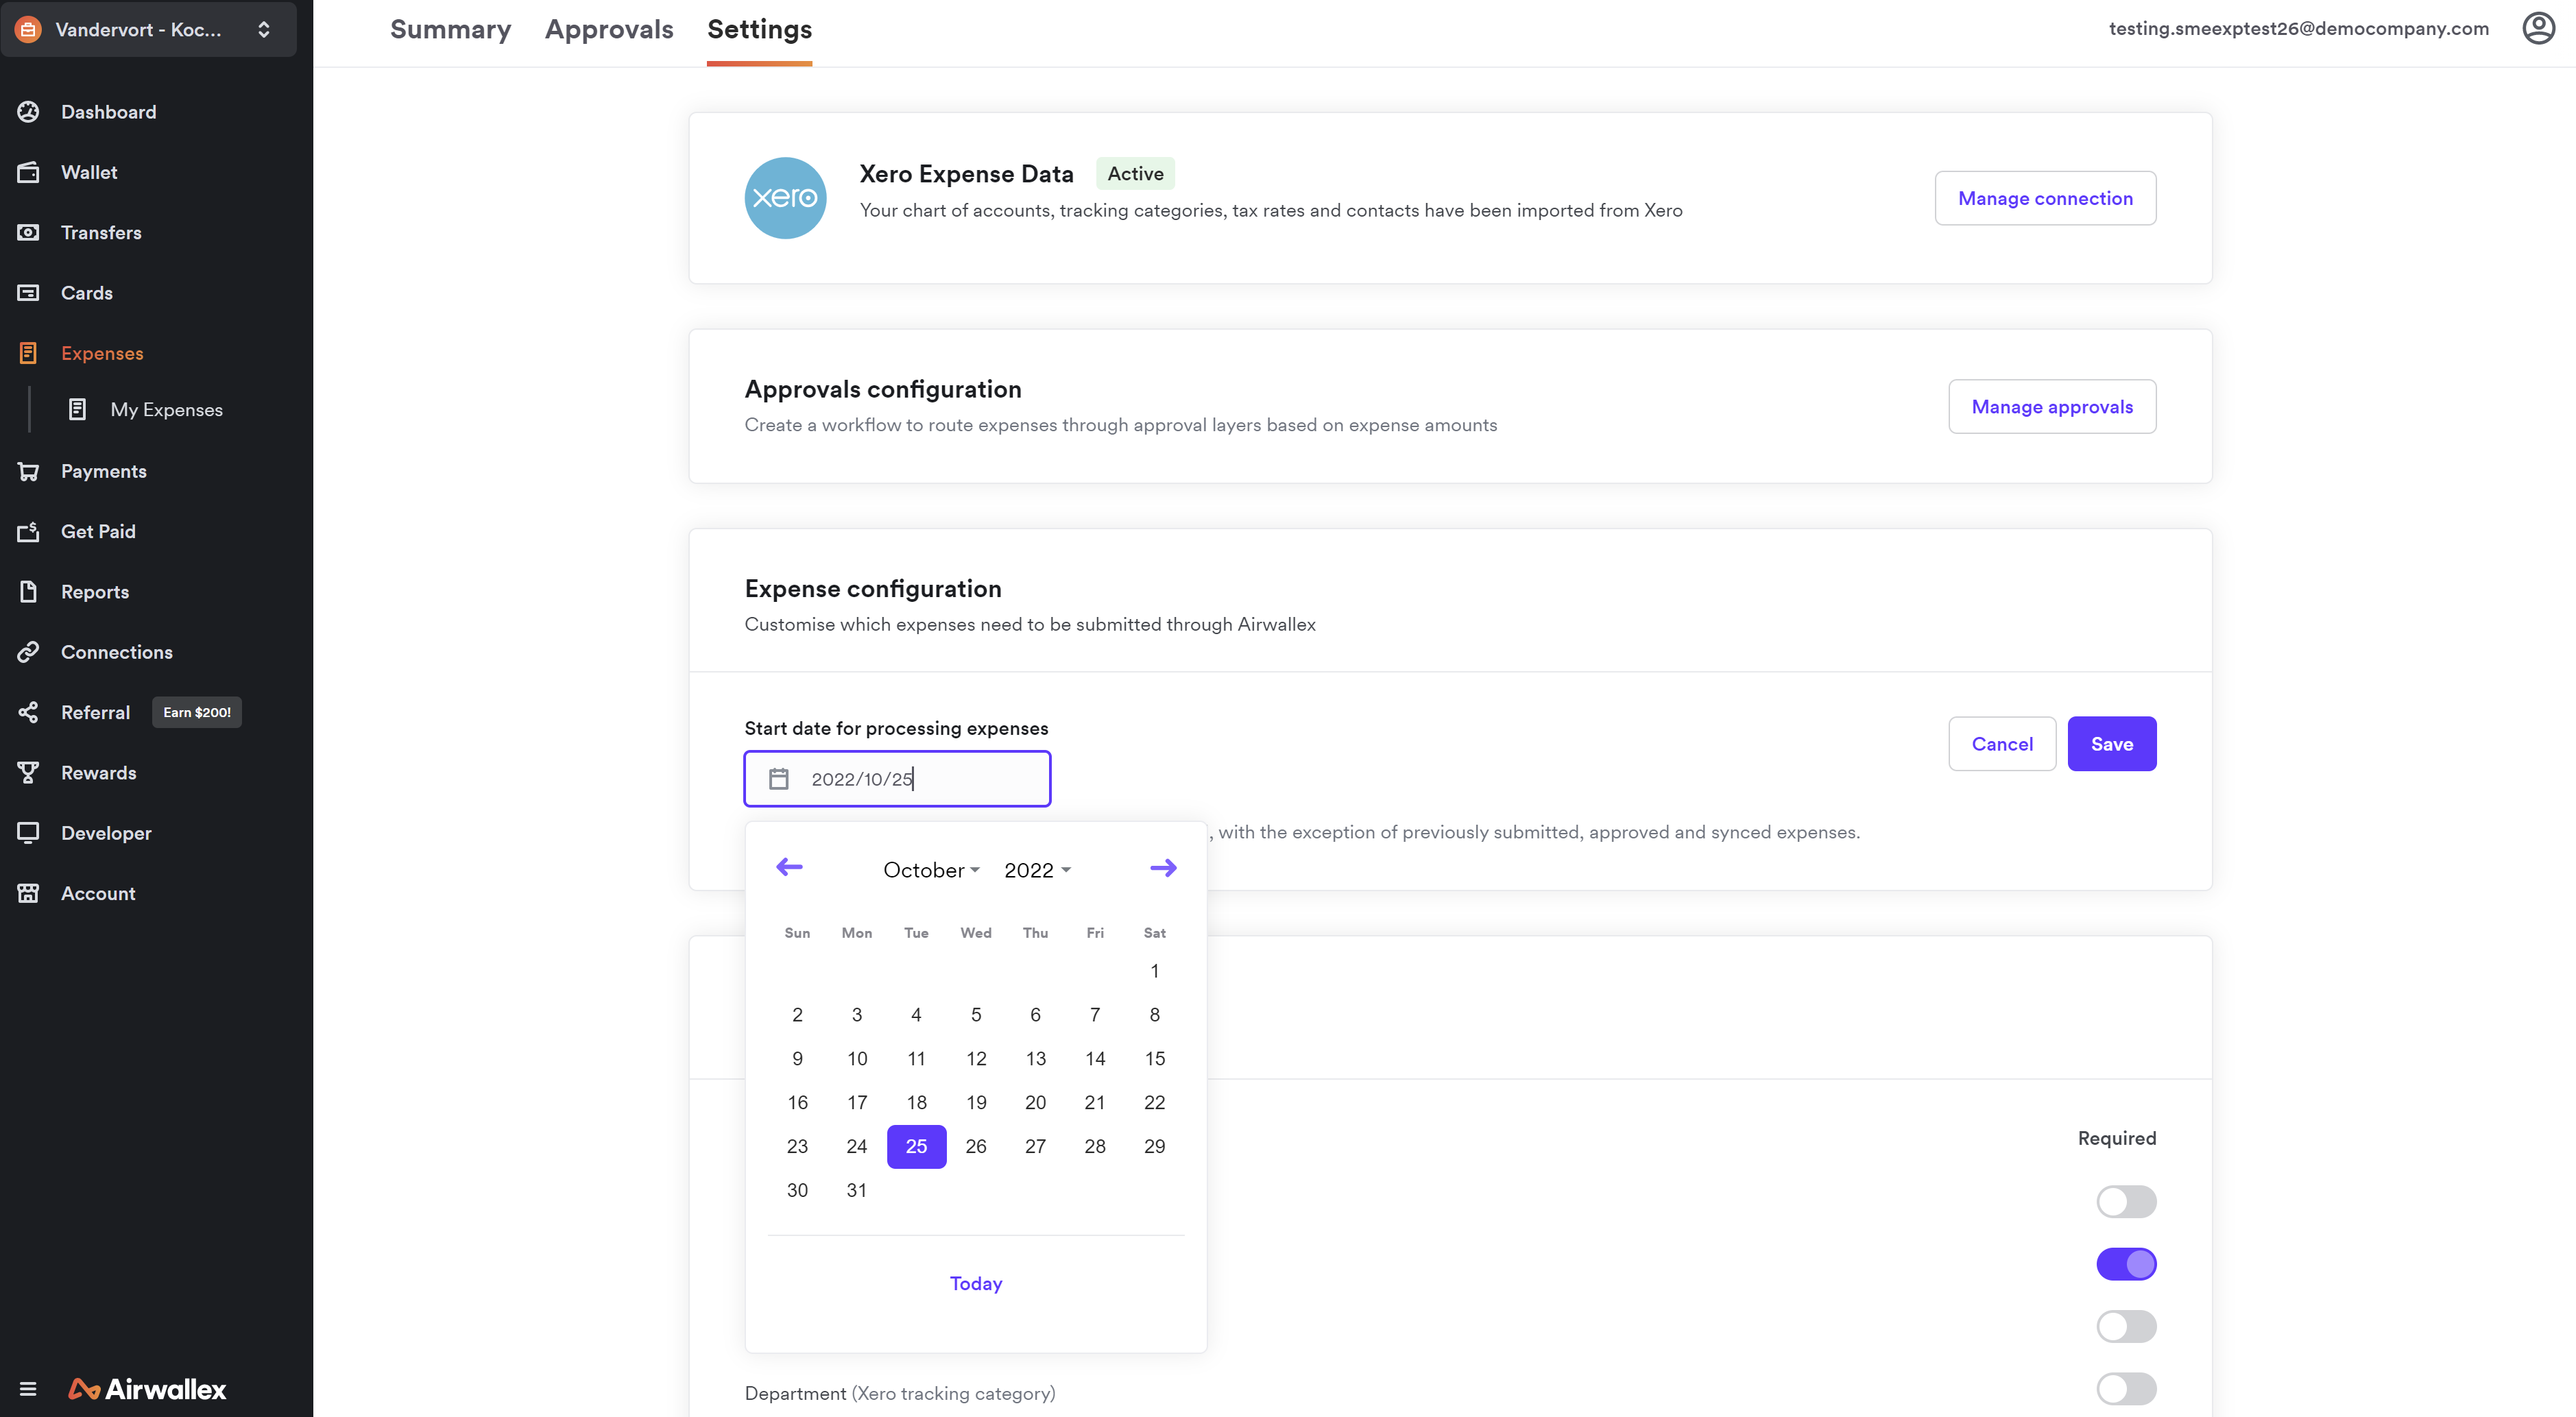Image resolution: width=2576 pixels, height=1417 pixels.
Task: Click the Cards icon in sidebar
Action: click(x=28, y=293)
